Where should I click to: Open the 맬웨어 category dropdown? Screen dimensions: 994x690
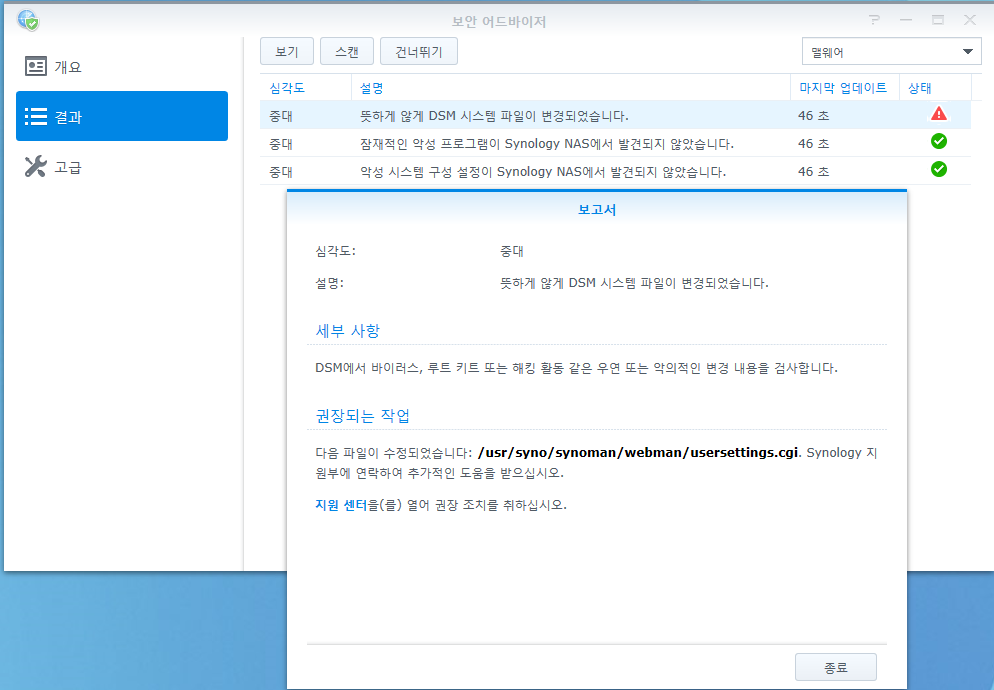[891, 52]
